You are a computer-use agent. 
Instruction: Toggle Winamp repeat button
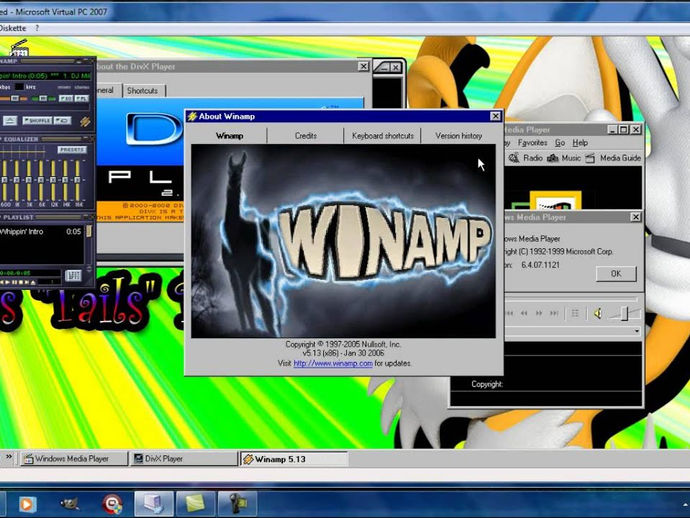(x=62, y=121)
